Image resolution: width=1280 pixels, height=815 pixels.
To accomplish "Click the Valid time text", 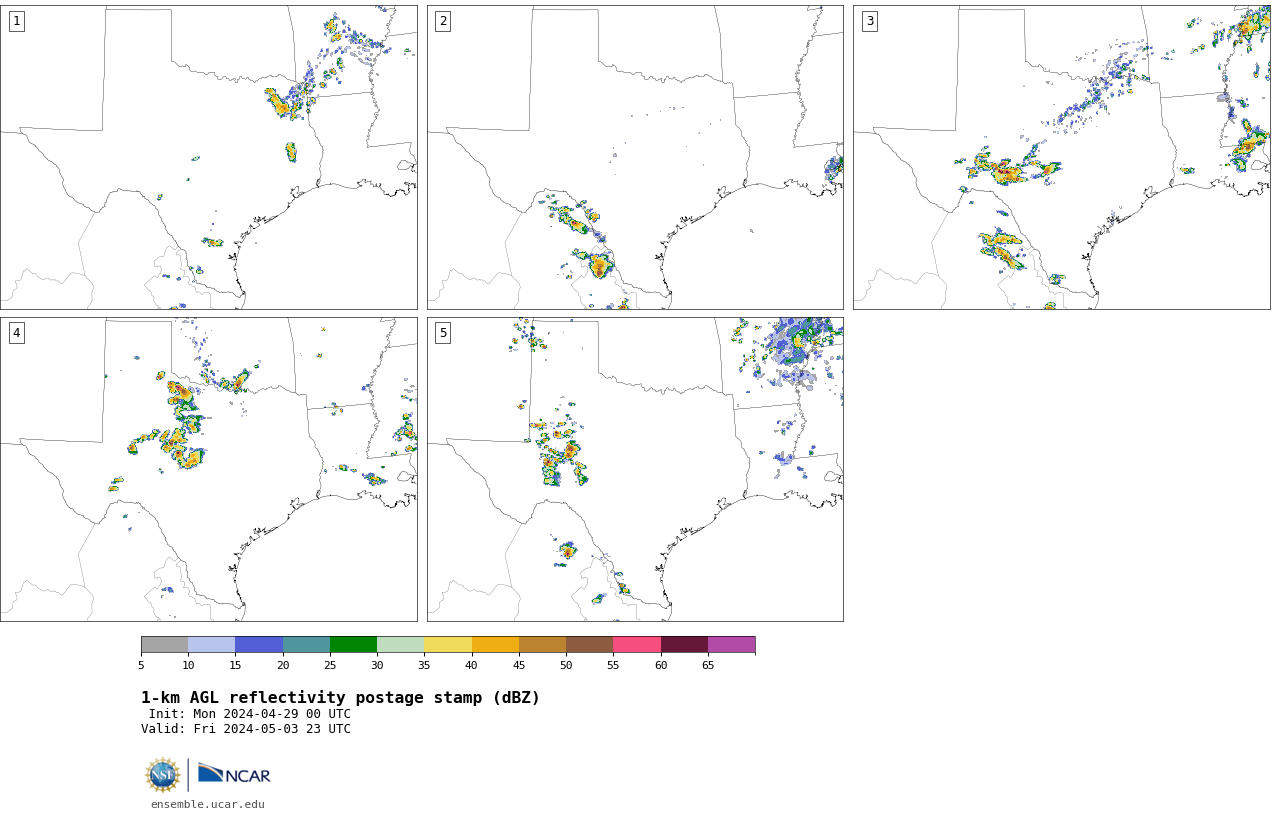I will 246,729.
